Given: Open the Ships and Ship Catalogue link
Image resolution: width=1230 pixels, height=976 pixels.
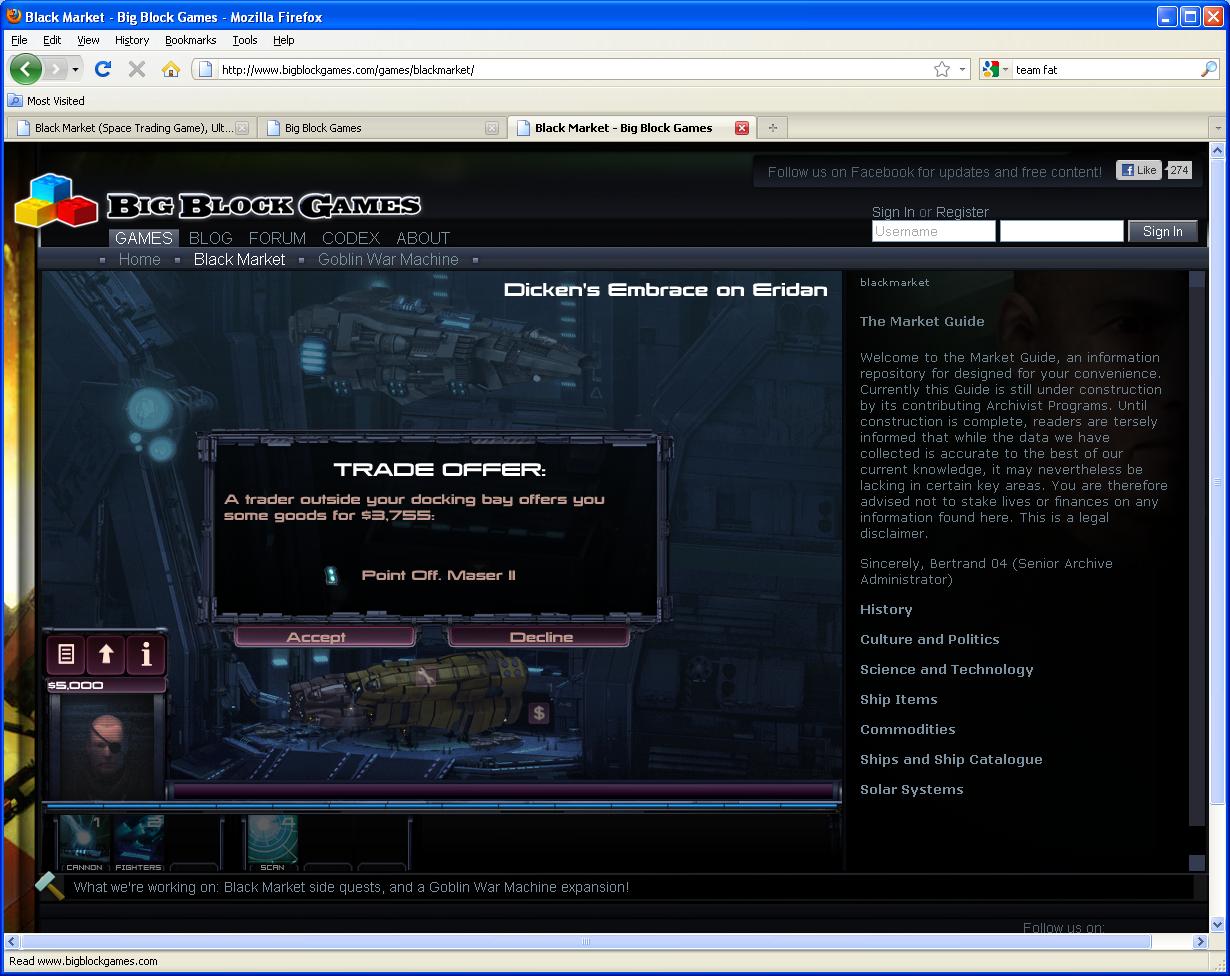Looking at the screenshot, I should coord(951,759).
